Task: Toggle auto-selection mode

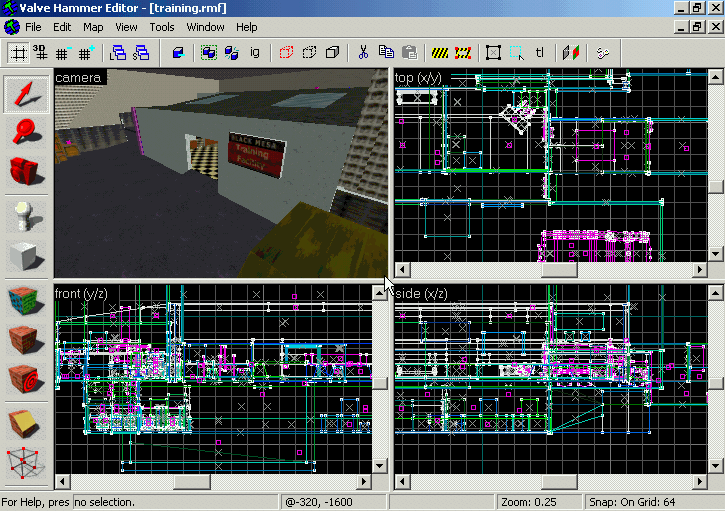Action: point(516,53)
